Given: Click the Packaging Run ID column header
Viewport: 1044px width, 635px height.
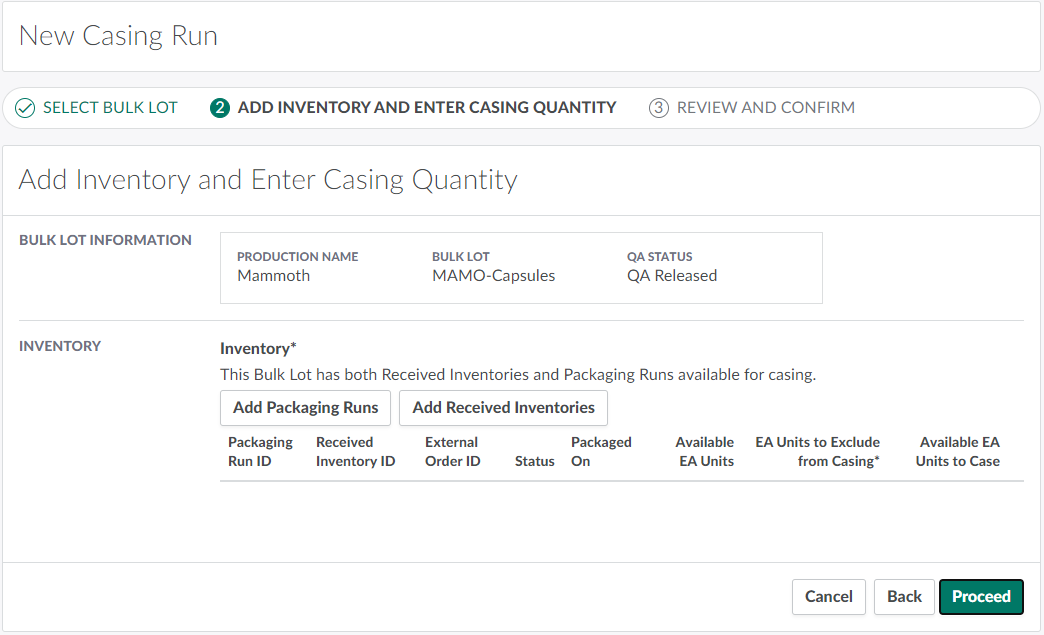Looking at the screenshot, I should tap(260, 452).
